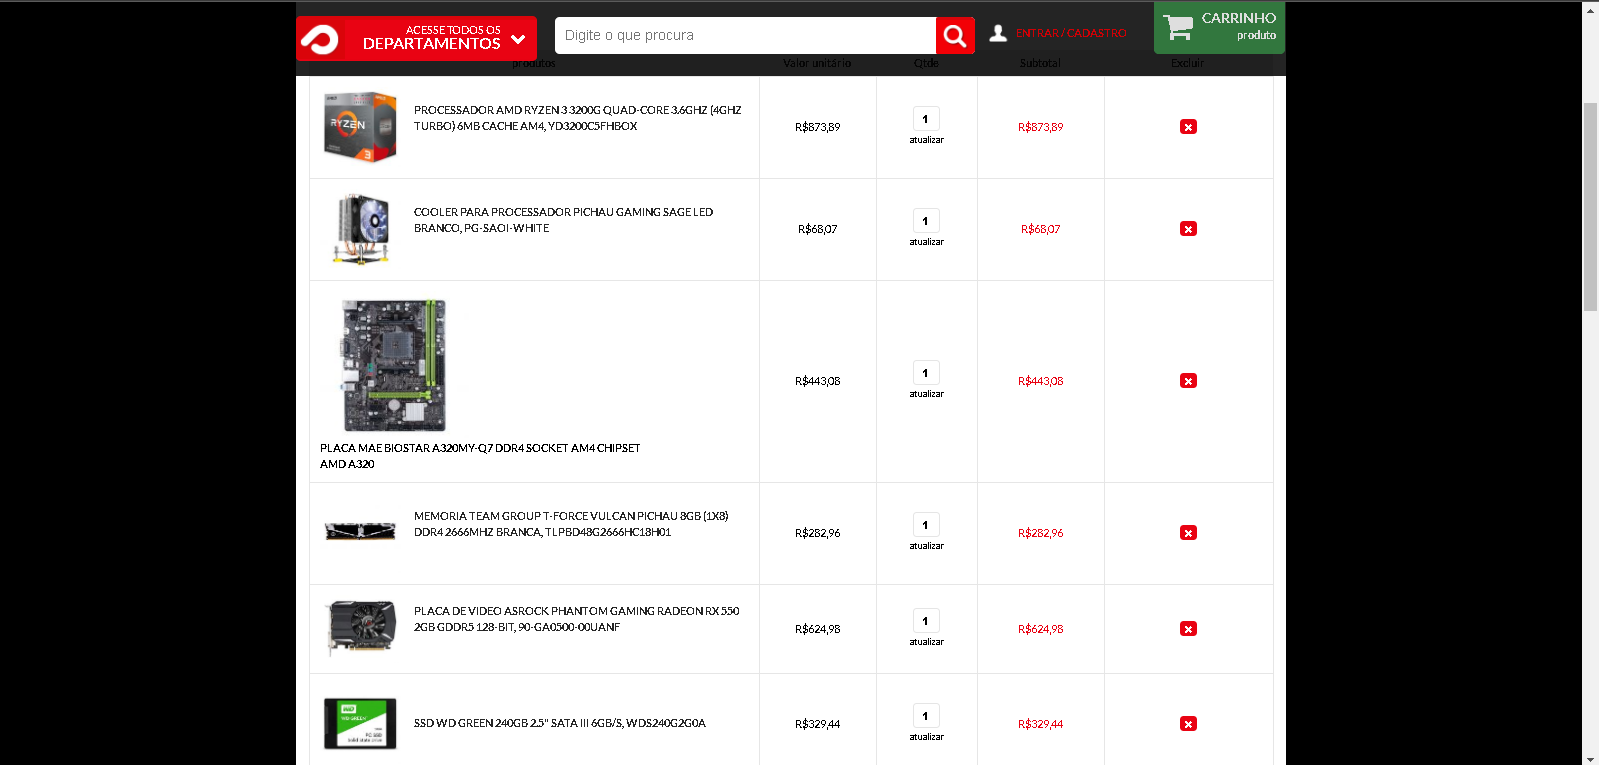Viewport: 1599px width, 765px height.
Task: Click atualizar under Radeon RX 550 quantity
Action: tap(926, 642)
